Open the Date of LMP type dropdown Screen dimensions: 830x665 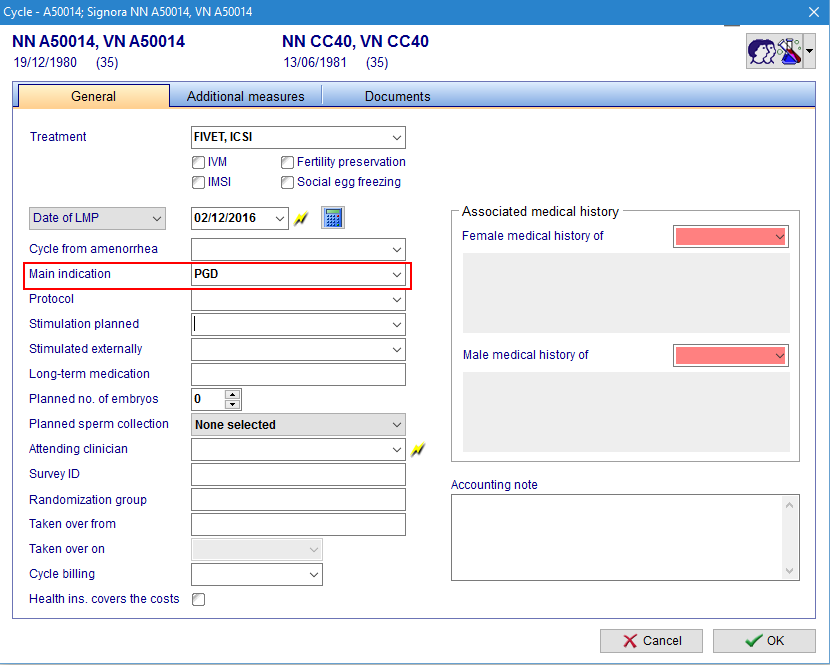pyautogui.click(x=97, y=218)
